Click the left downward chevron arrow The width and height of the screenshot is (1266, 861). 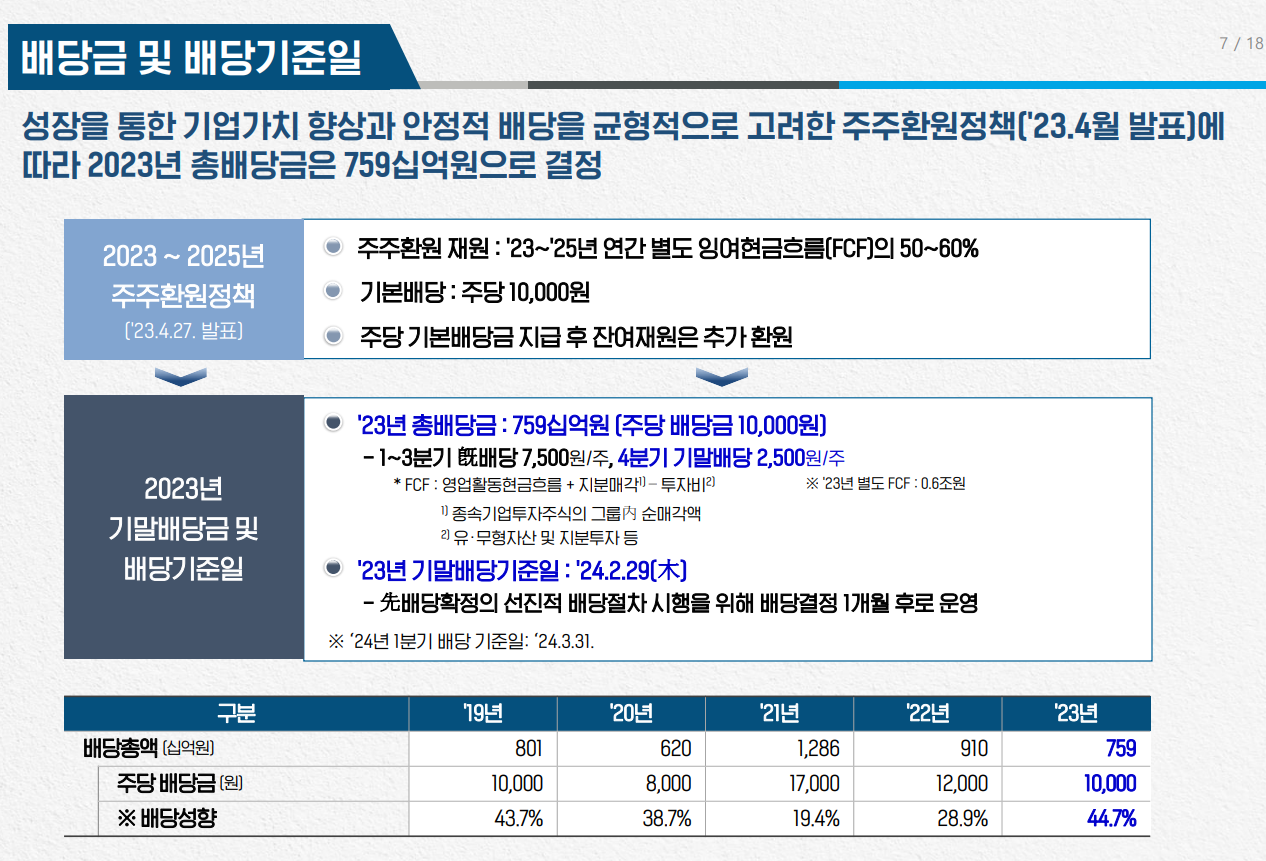point(181,377)
